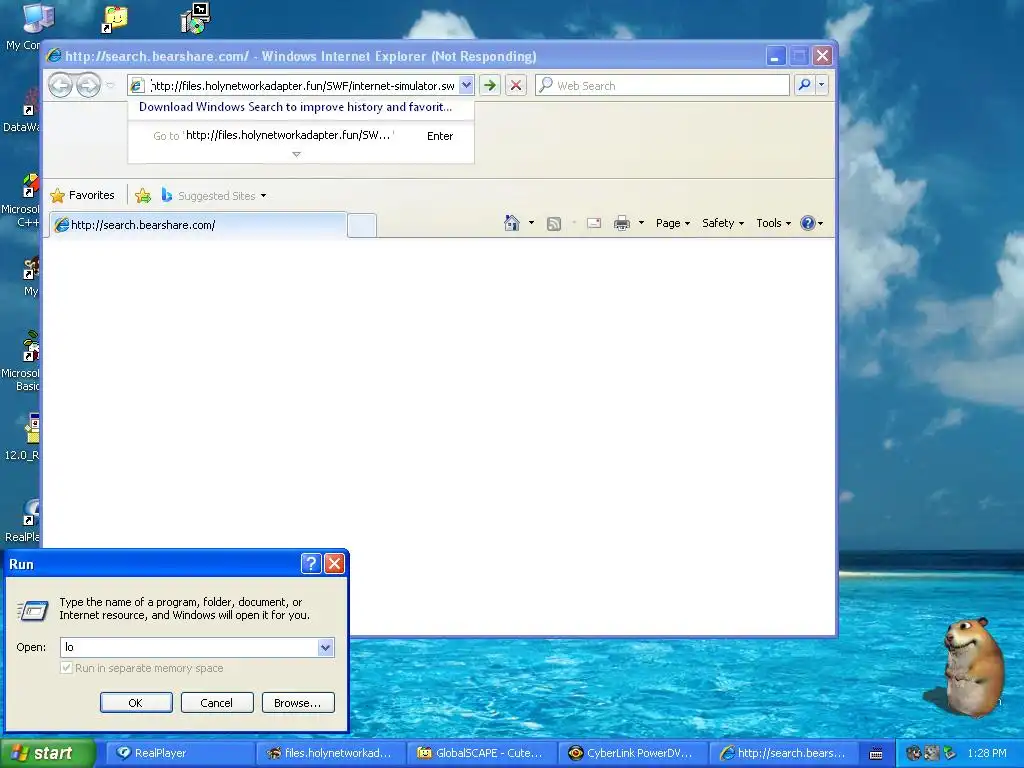The height and width of the screenshot is (768, 1024).
Task: Click Download Windows Search suggestion link
Action: pyautogui.click(x=295, y=107)
